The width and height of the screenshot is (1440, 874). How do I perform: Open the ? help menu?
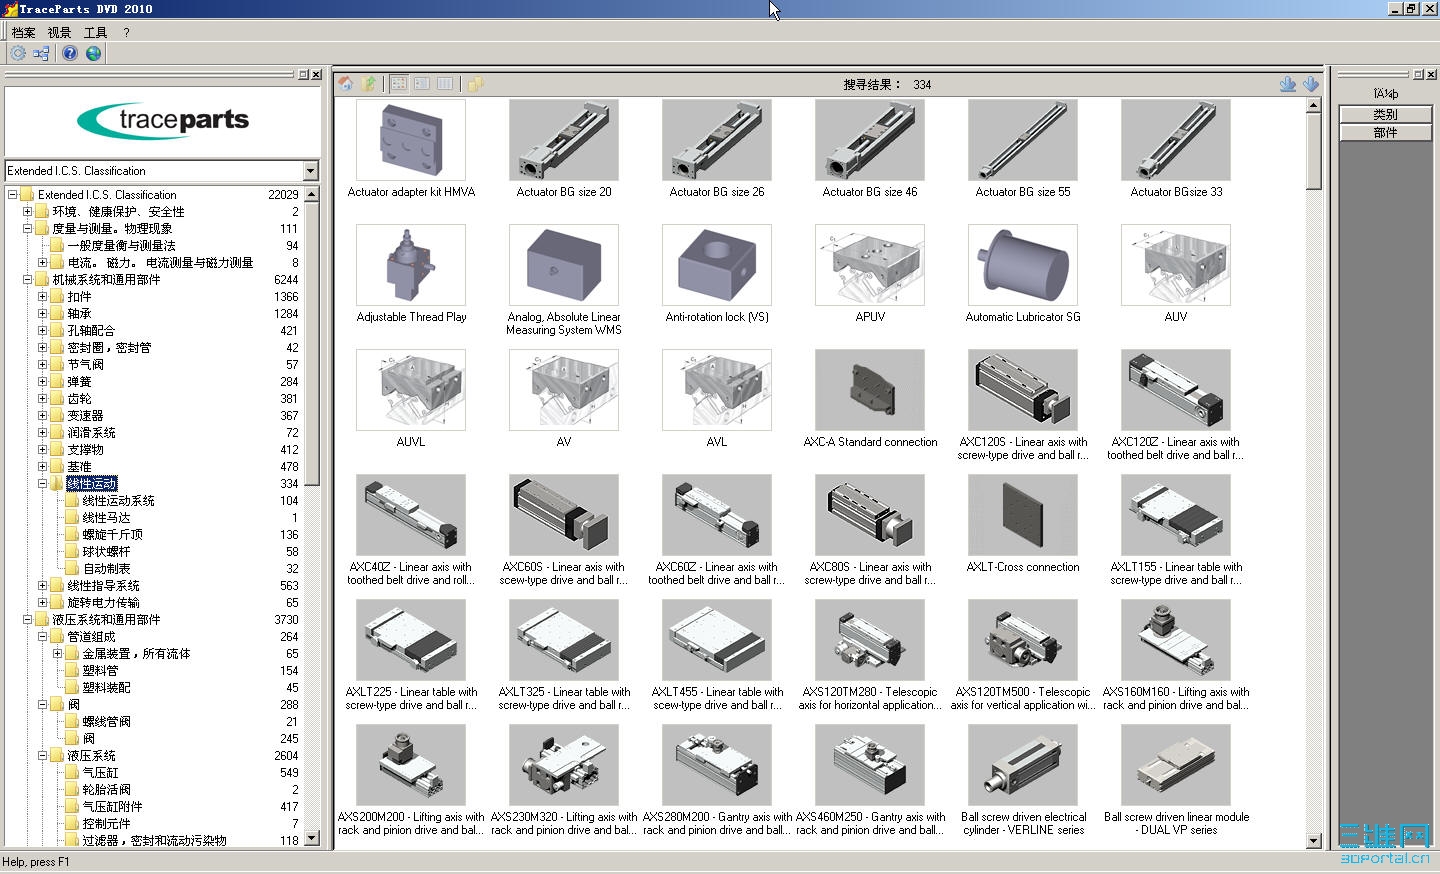point(126,32)
